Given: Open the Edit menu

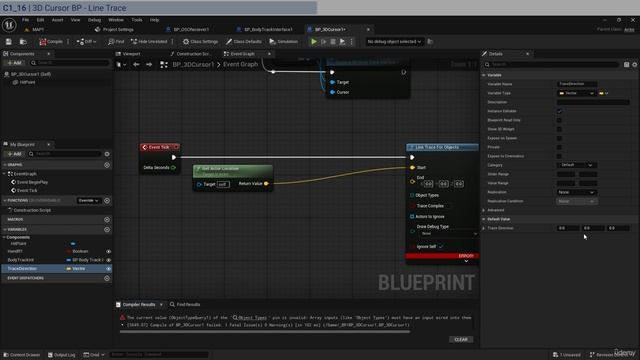Looking at the screenshot, I should coord(40,20).
